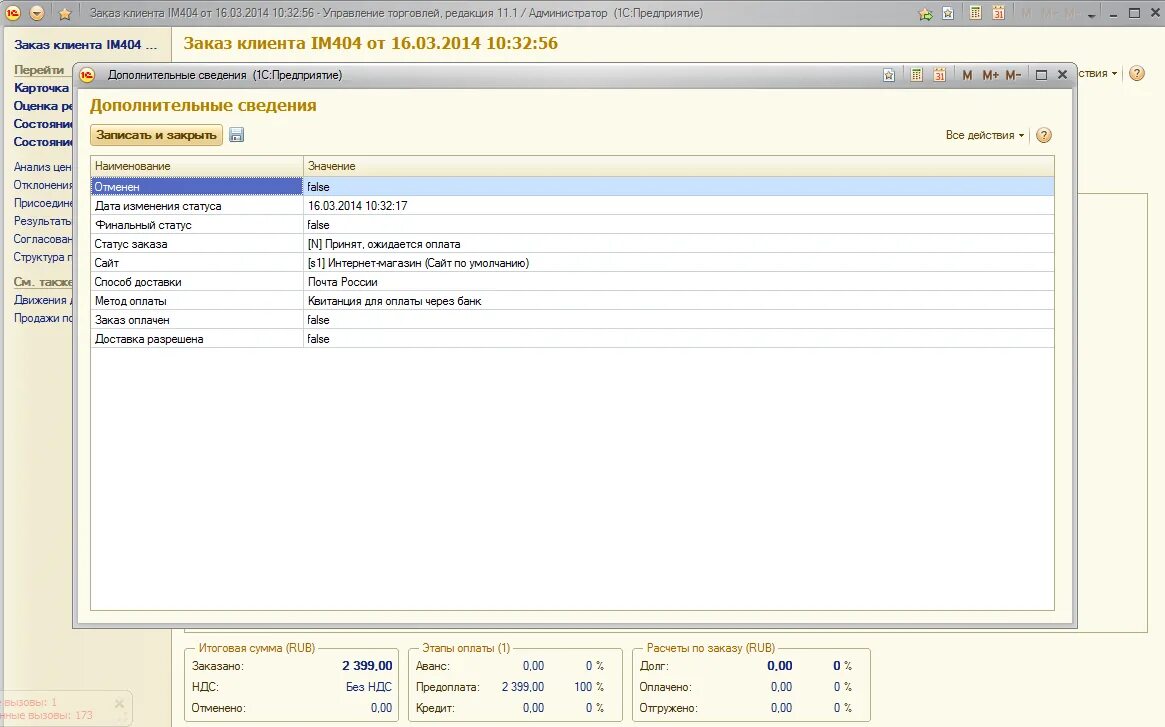Select the Дата изменения статуса row
The height and width of the screenshot is (727, 1165).
pos(572,206)
